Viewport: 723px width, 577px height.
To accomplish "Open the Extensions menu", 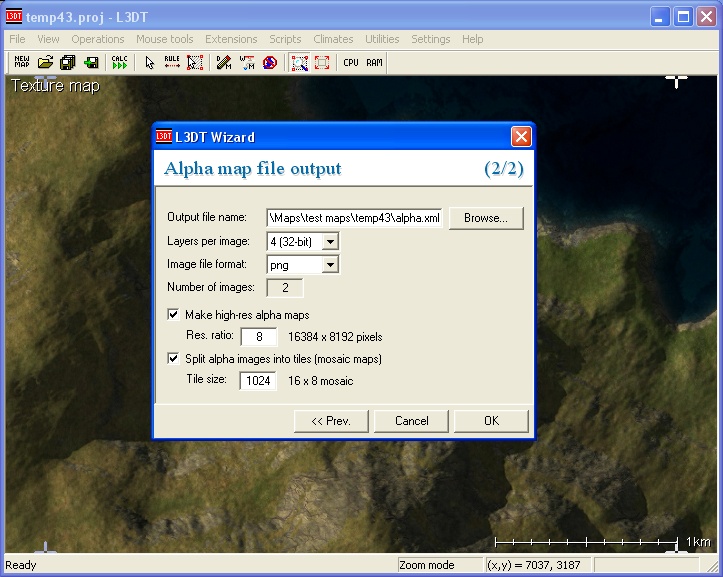I will point(231,39).
